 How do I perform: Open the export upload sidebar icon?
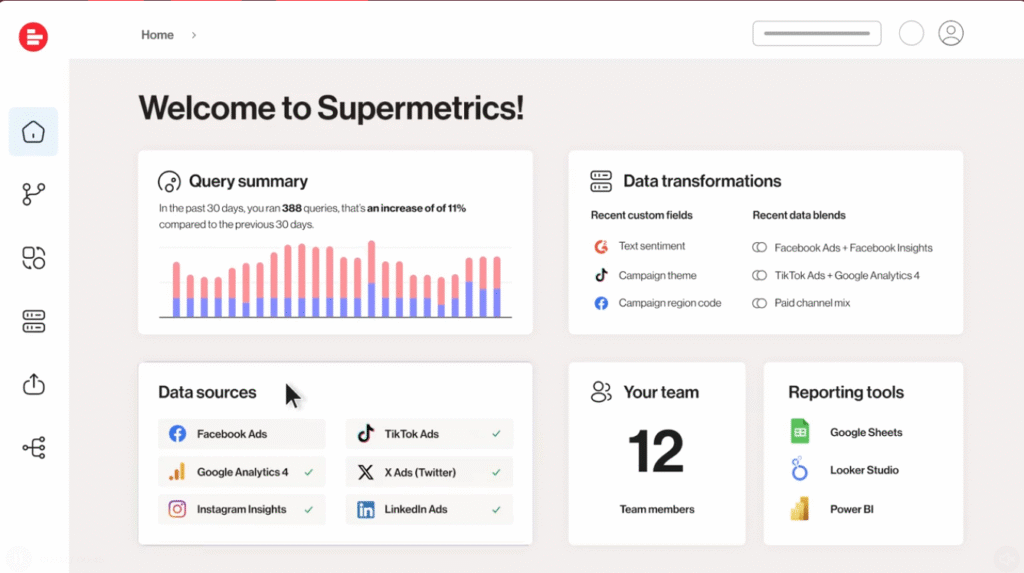pyautogui.click(x=33, y=384)
